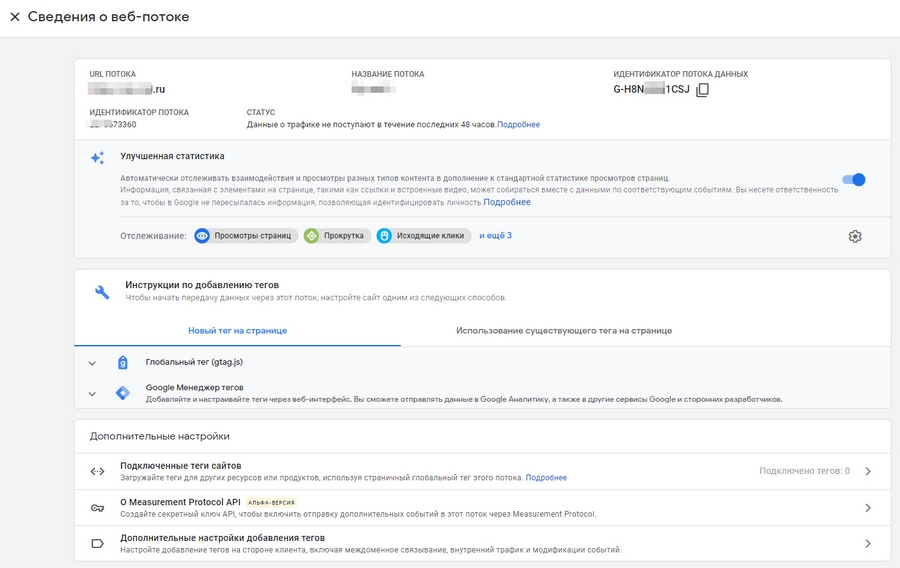Open Глобальный тег (gtag.js) row title

[194, 362]
